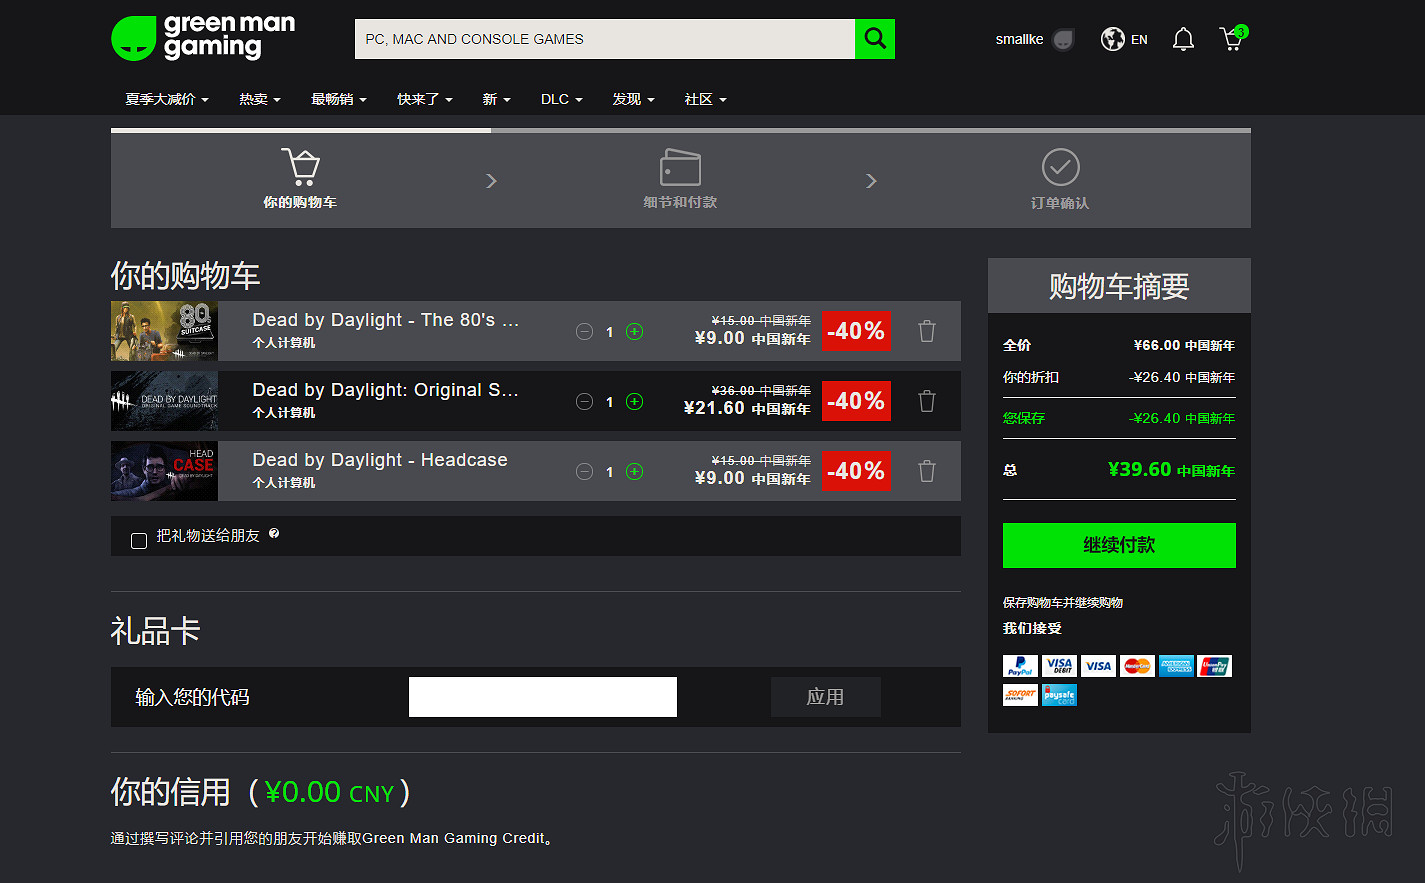Open the 社区 dropdown menu

pos(705,99)
